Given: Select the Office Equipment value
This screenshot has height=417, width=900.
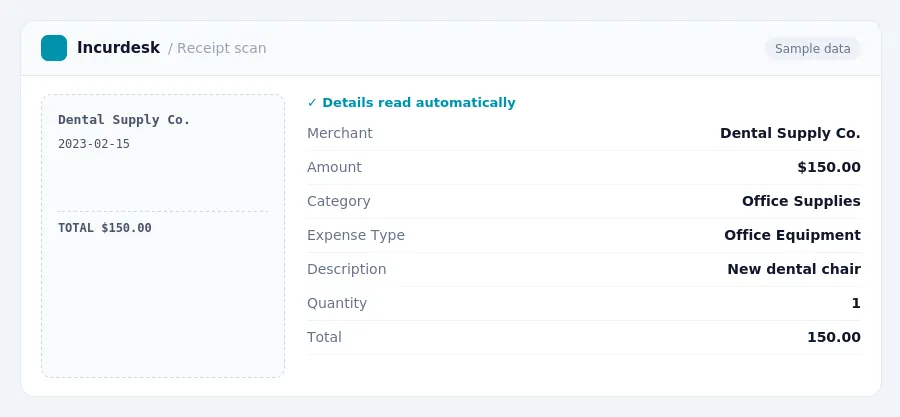Looking at the screenshot, I should click(x=792, y=235).
